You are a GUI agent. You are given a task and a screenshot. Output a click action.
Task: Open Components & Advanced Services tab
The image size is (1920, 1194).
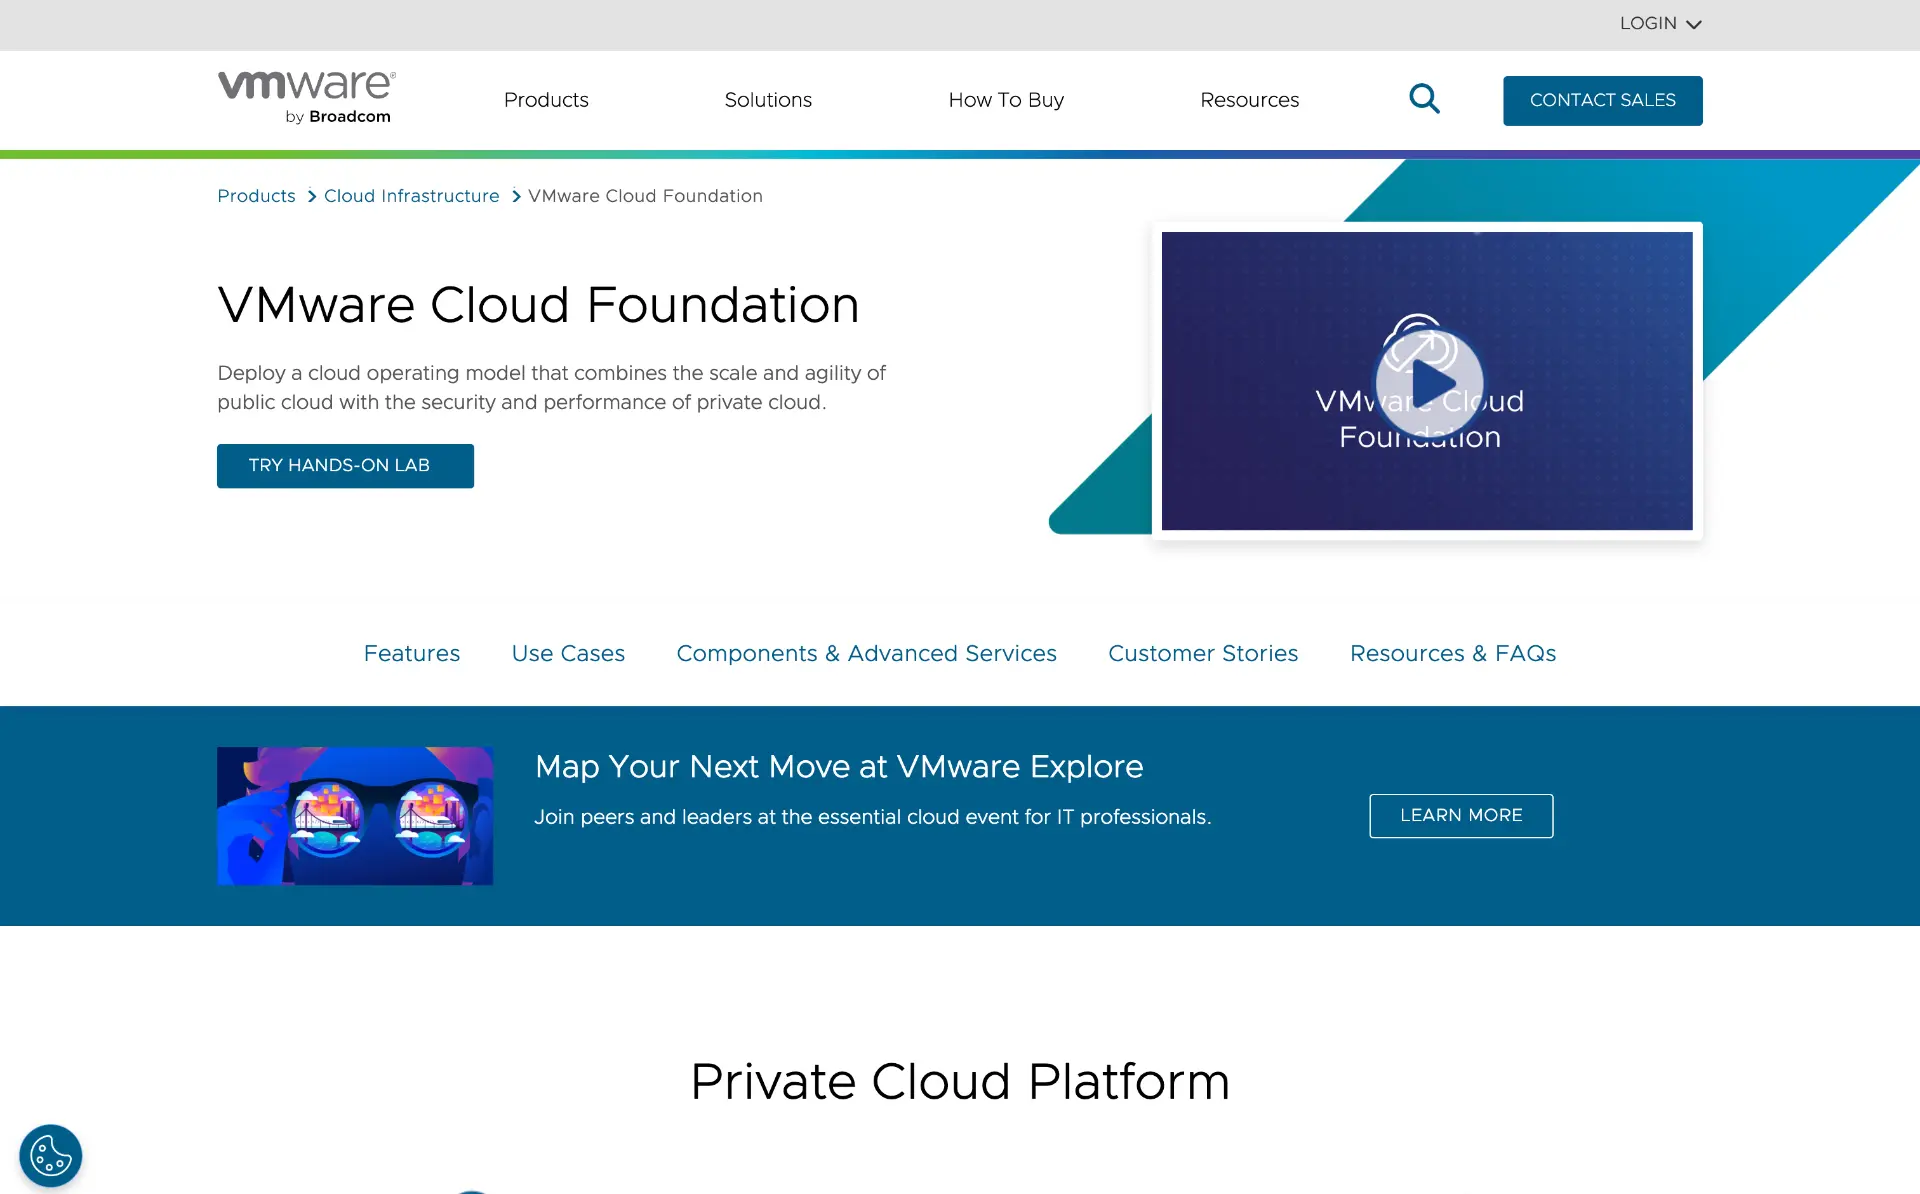(x=866, y=653)
